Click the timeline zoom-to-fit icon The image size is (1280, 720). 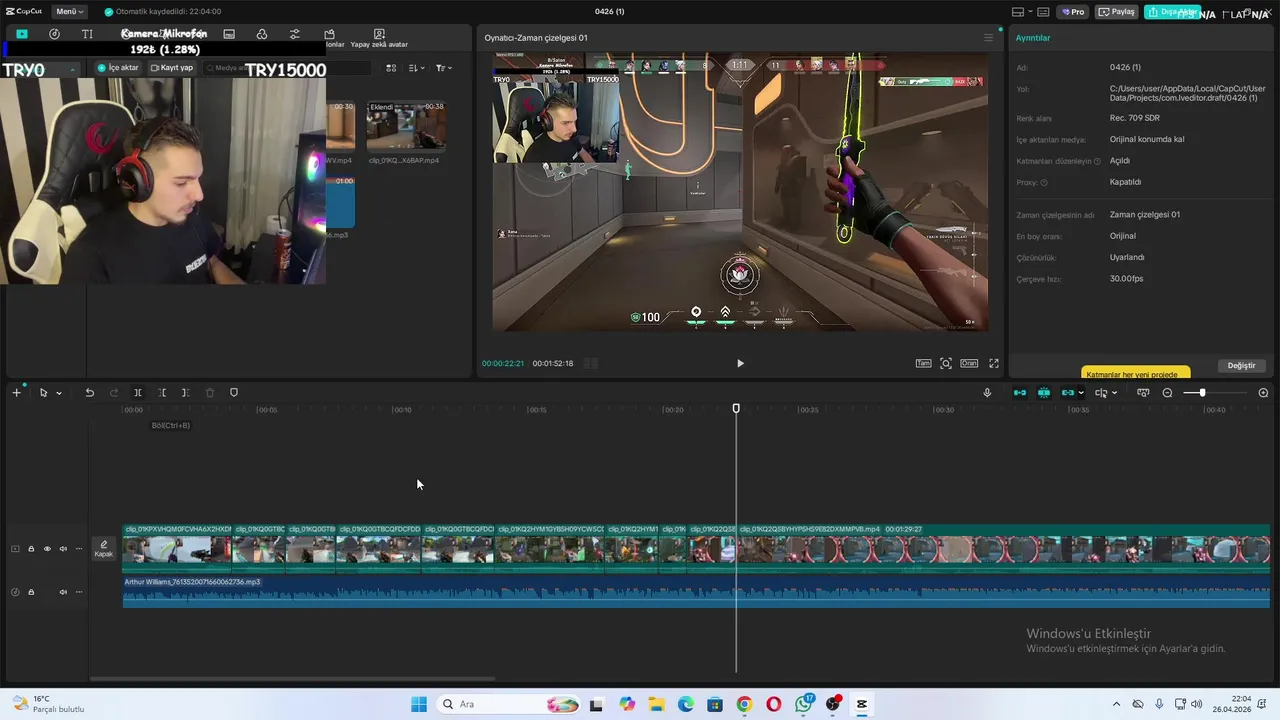(x=1143, y=393)
